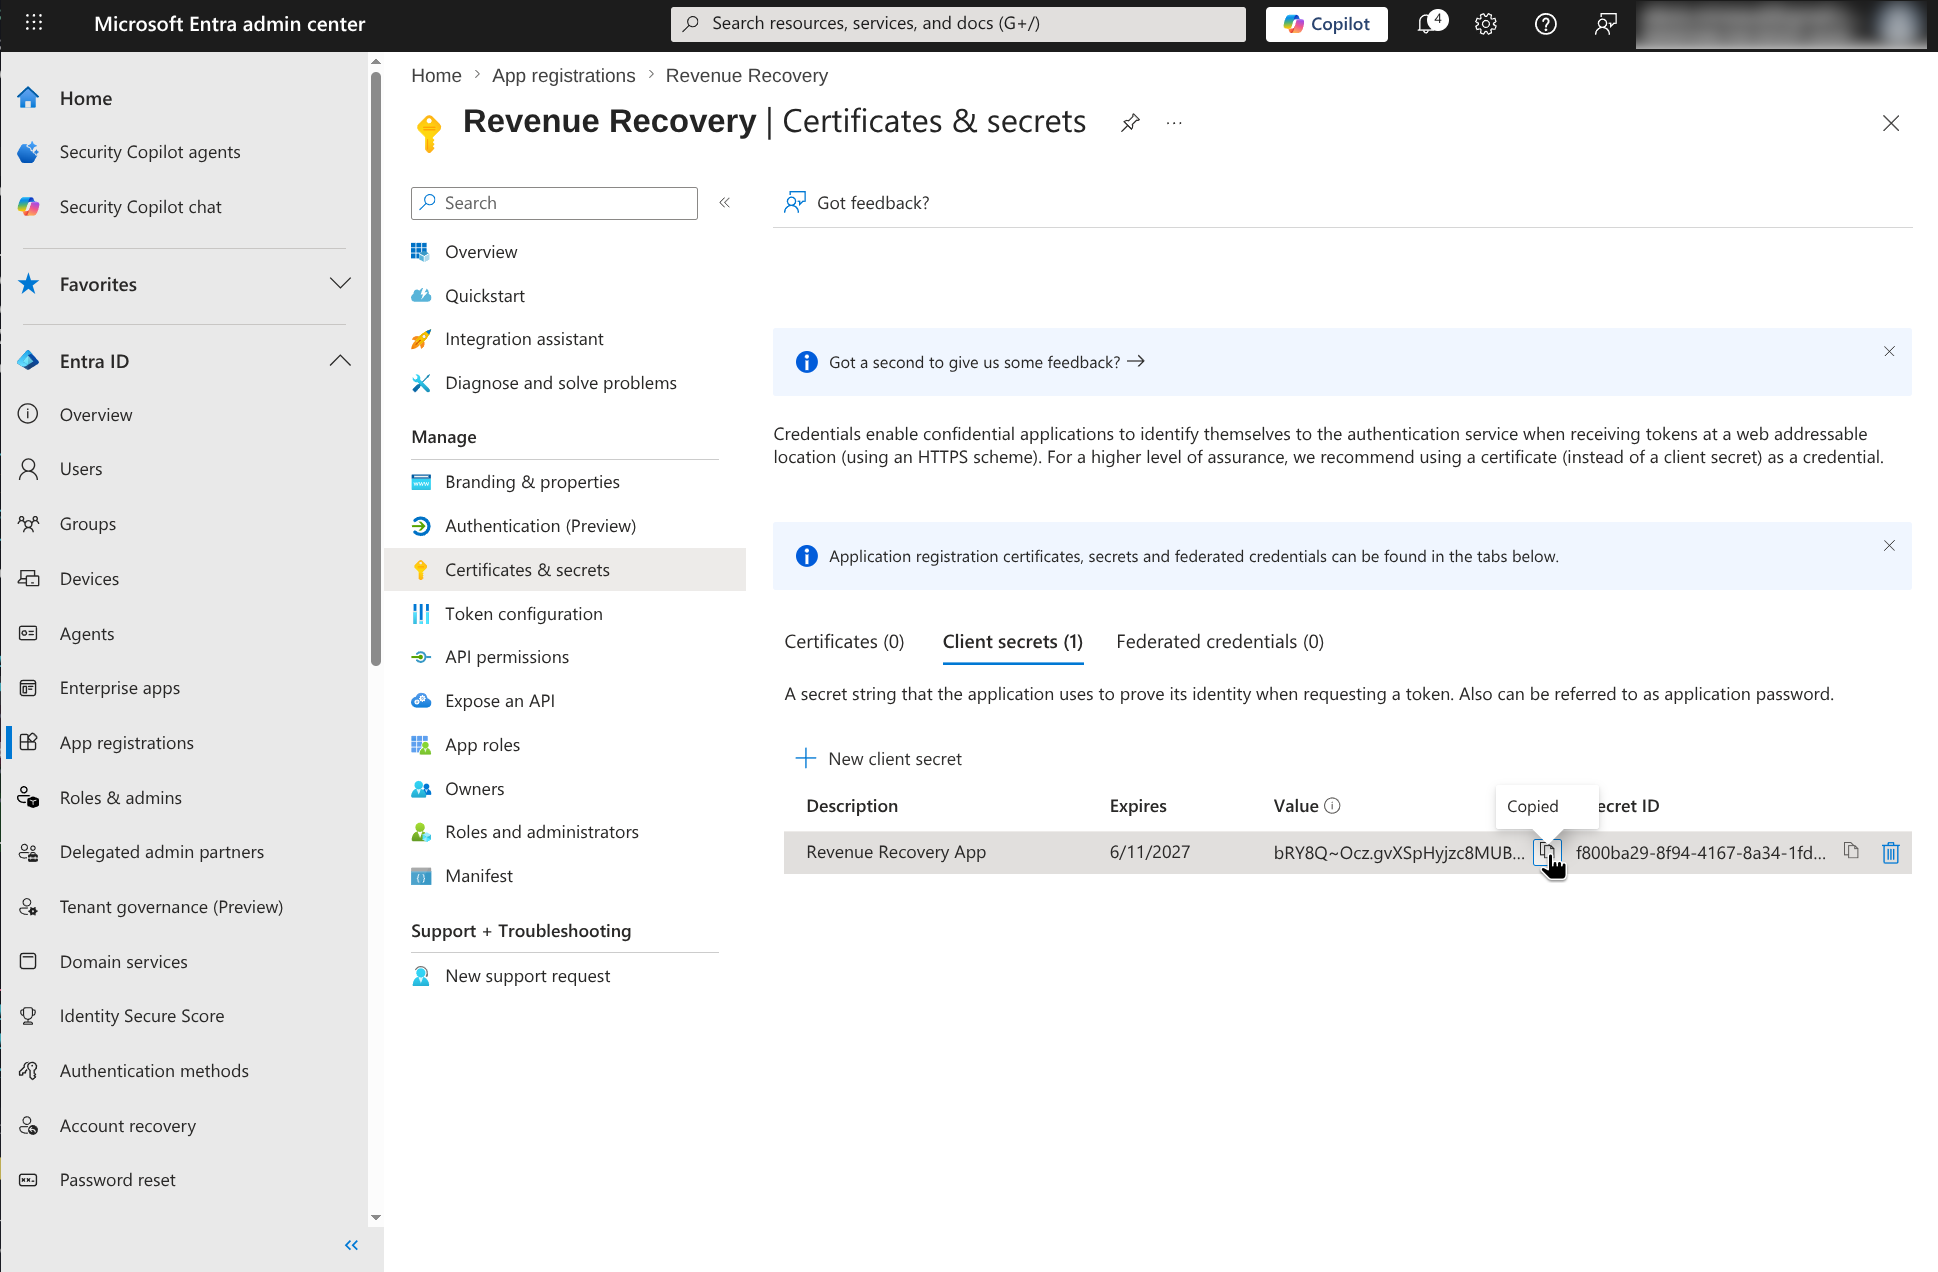This screenshot has height=1272, width=1938.
Task: Follow the feedback request link
Action: [x=987, y=362]
